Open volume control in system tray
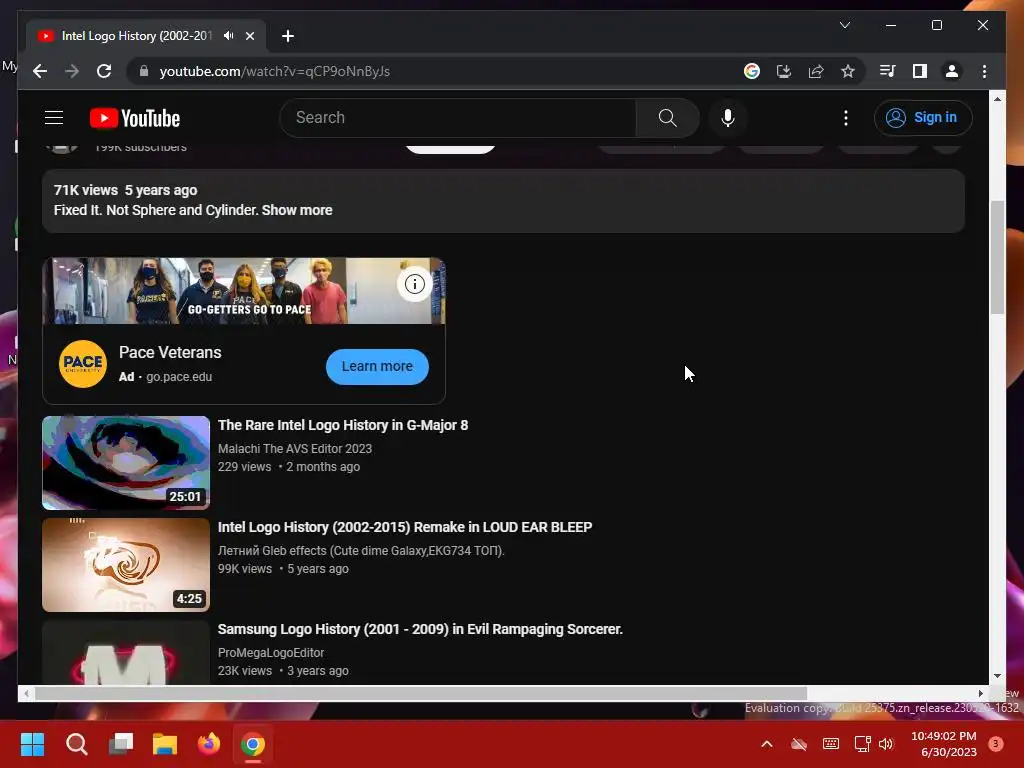Screen dimensions: 1024x768 coord(886,744)
